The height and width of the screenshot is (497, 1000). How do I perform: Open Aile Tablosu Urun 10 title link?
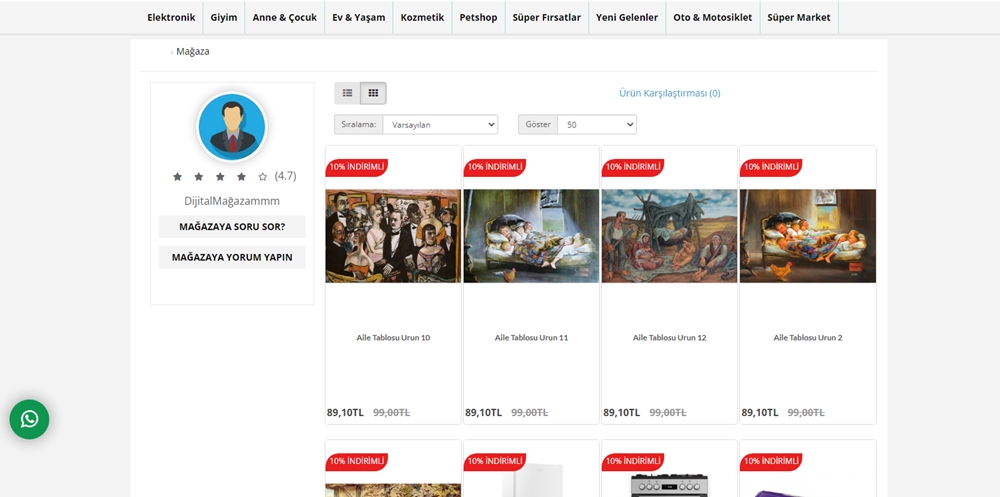tap(393, 338)
